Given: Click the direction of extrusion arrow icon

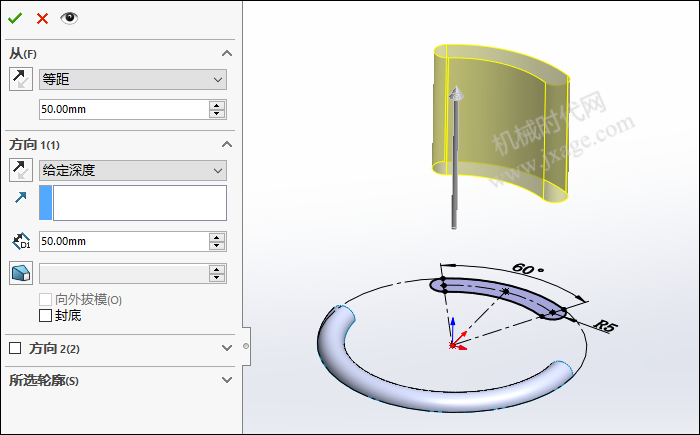Looking at the screenshot, I should point(21,197).
